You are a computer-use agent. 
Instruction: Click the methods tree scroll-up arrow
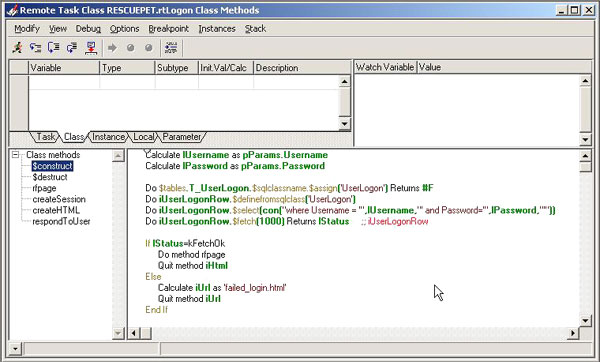coord(118,156)
